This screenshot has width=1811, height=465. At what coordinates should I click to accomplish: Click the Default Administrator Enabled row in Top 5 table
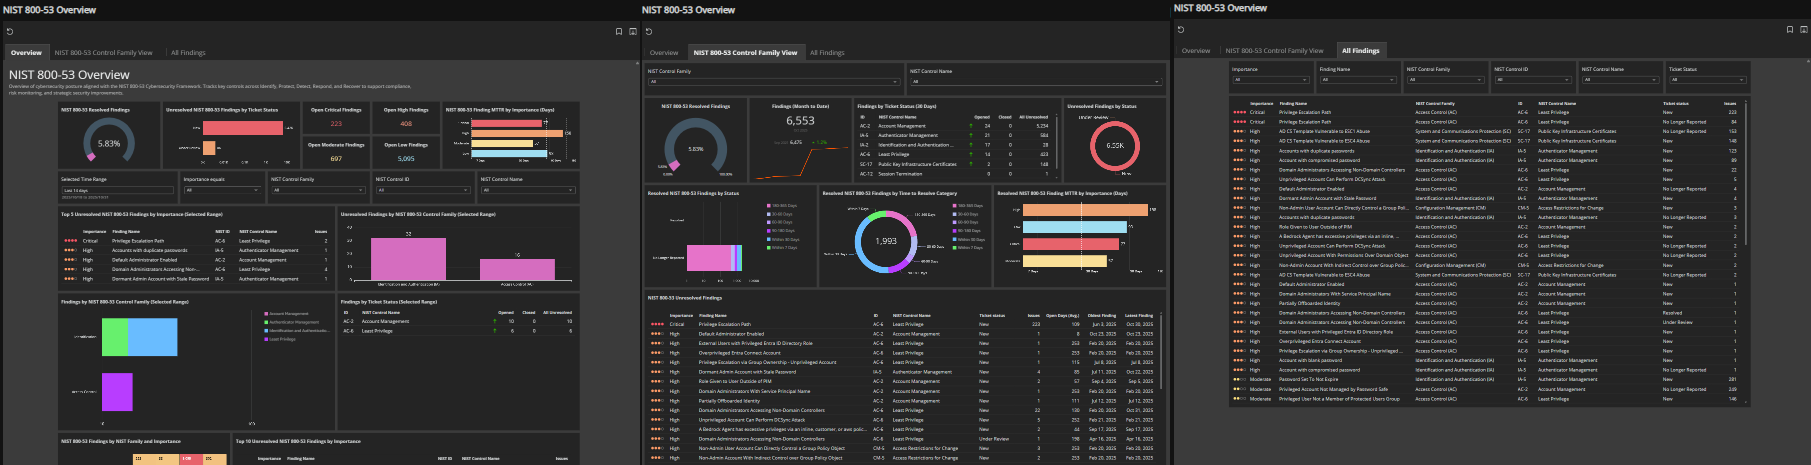point(195,260)
